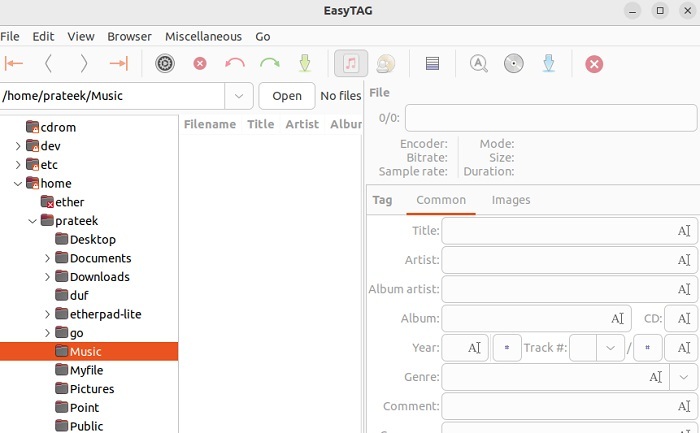The height and width of the screenshot is (433, 700).
Task: Apply CD number tag icon
Action: point(684,318)
